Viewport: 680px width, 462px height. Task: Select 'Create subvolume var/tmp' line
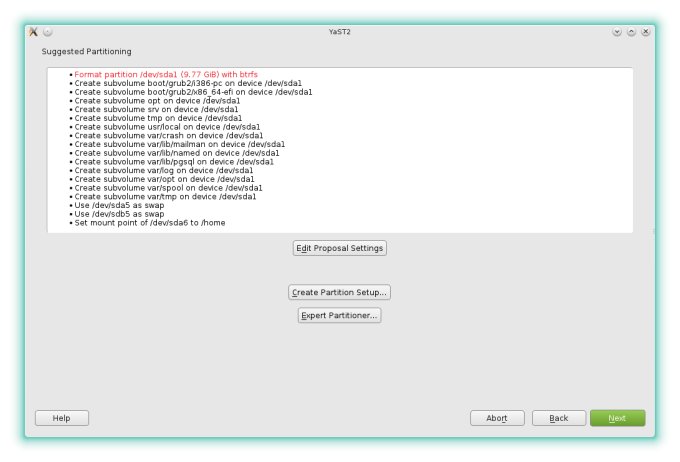click(x=165, y=197)
